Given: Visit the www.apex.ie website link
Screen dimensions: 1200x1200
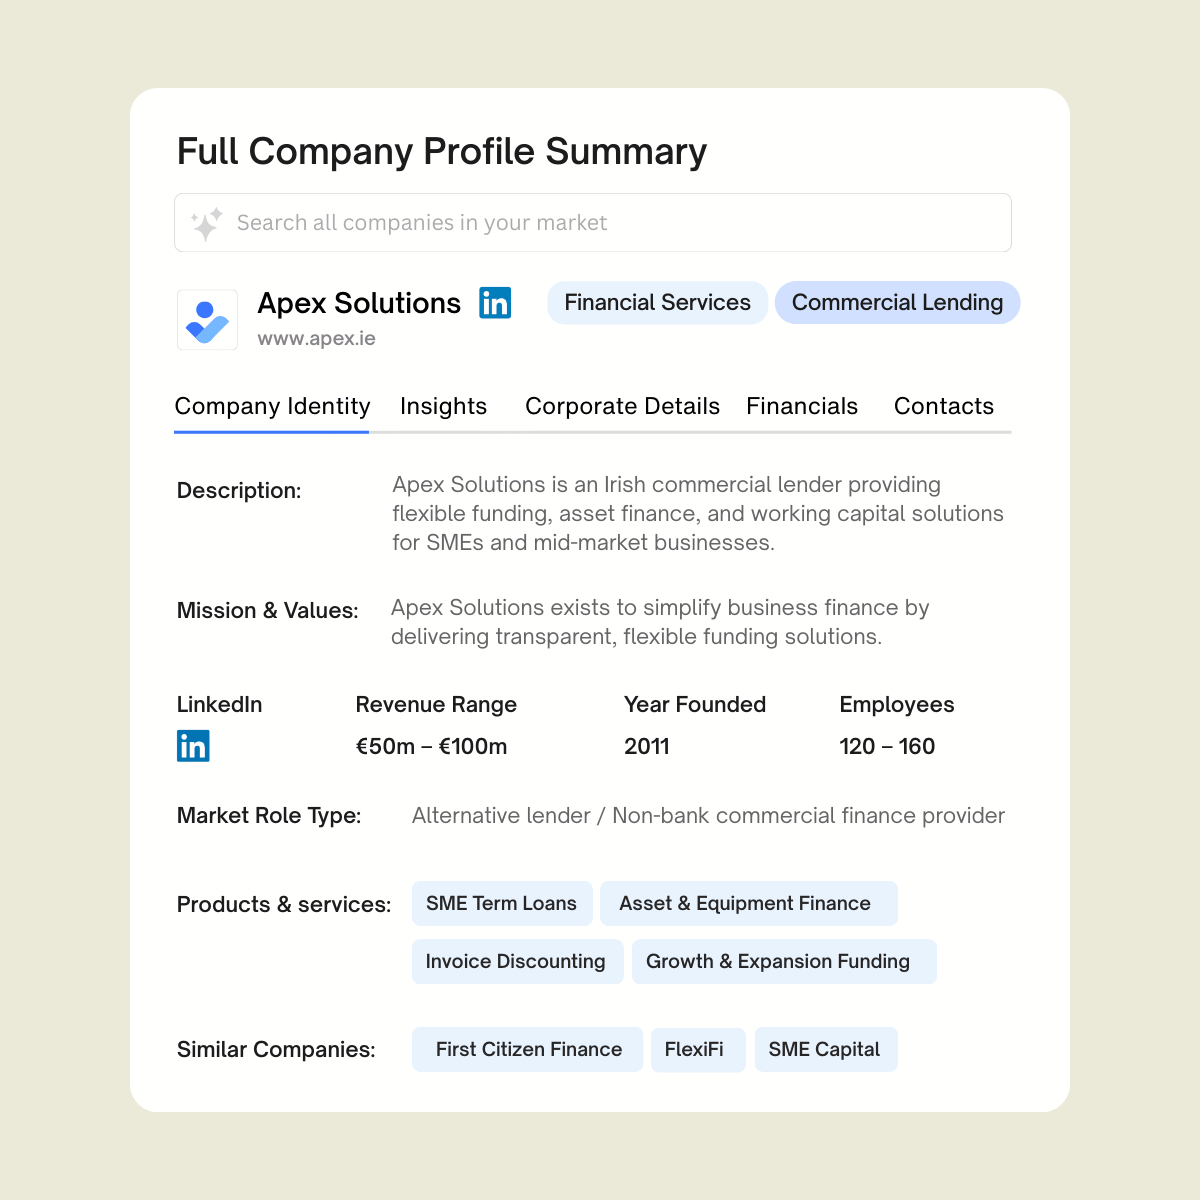Looking at the screenshot, I should 316,338.
